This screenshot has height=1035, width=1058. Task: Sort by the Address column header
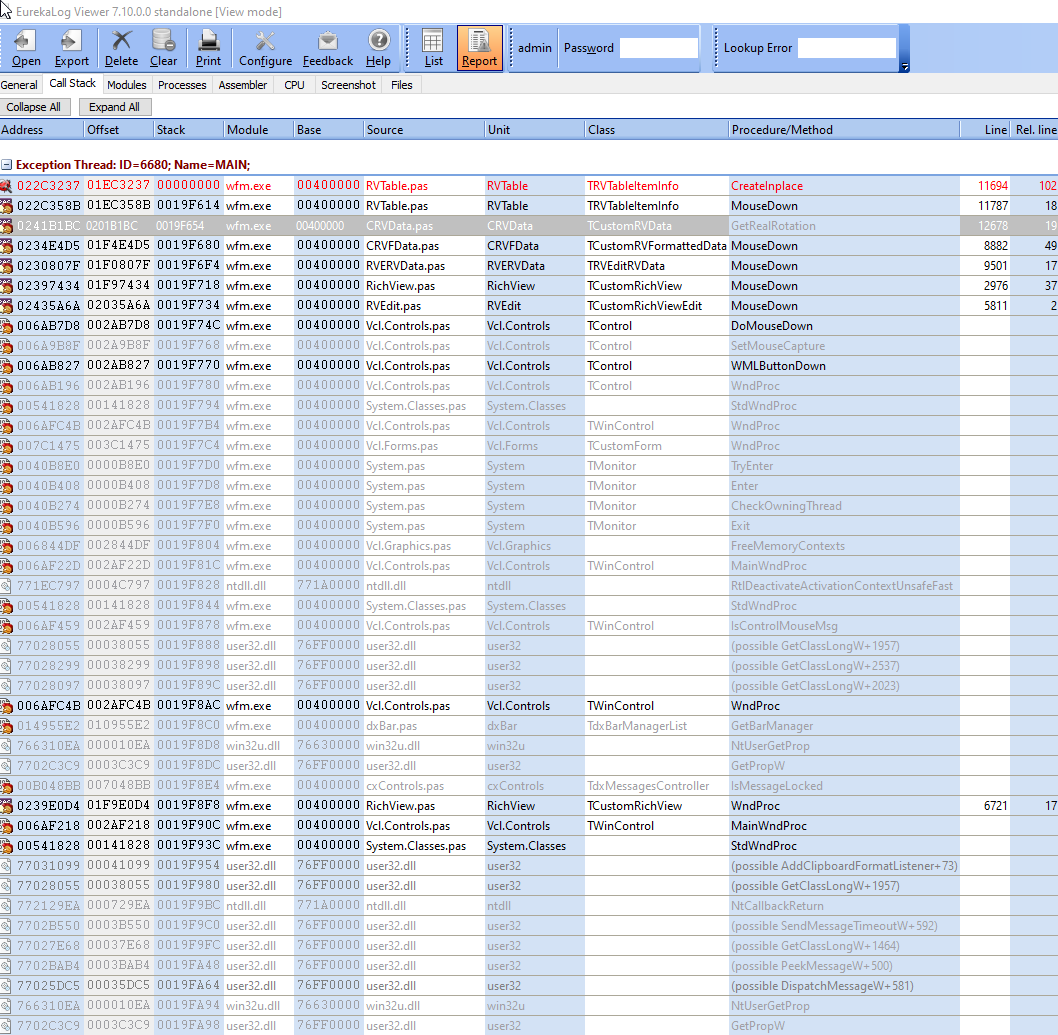pos(42,130)
